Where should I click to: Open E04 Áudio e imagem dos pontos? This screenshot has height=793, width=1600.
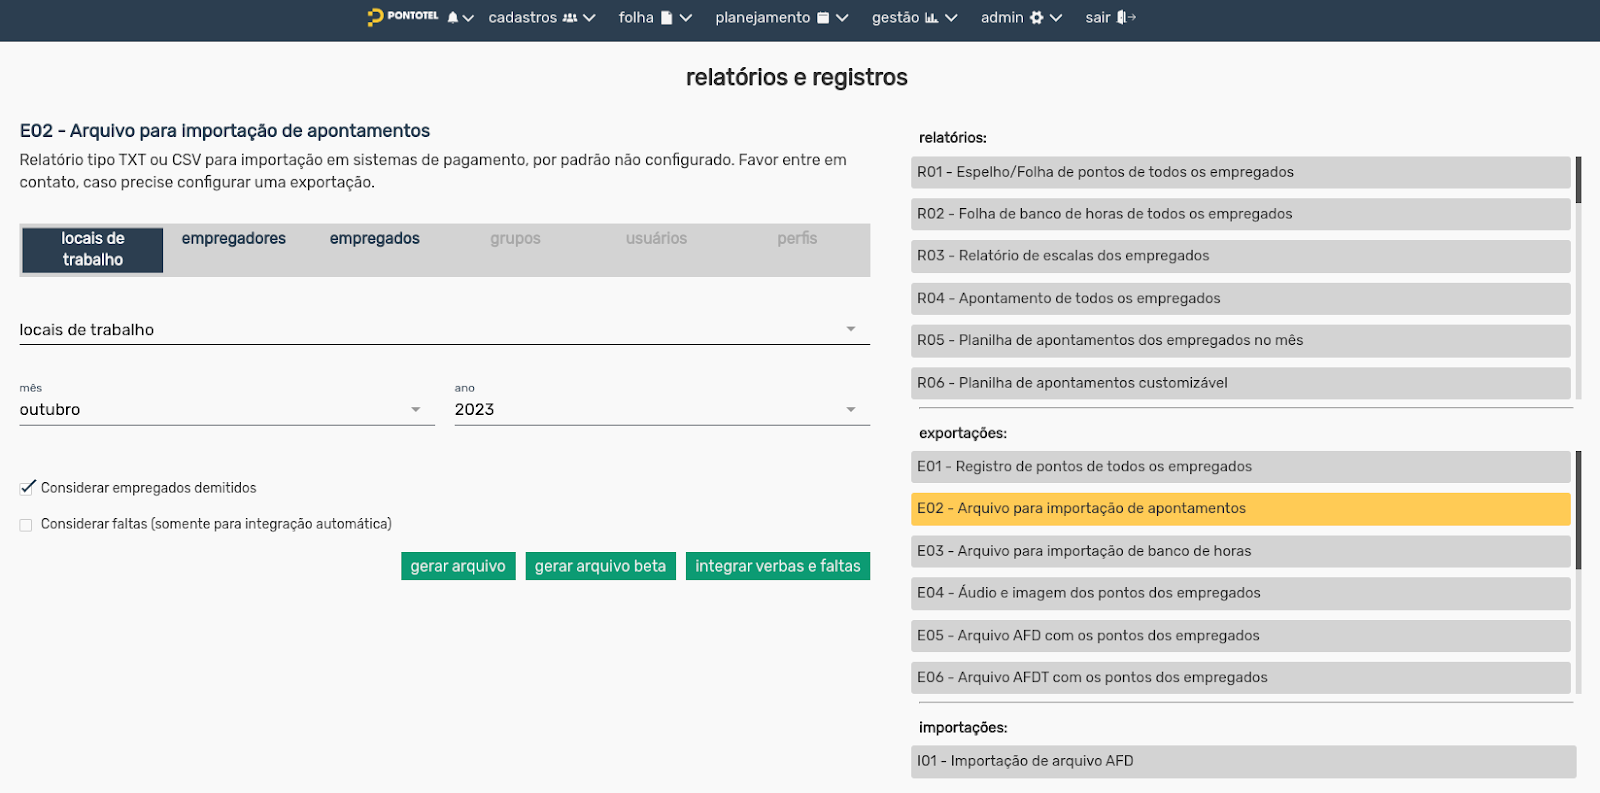click(1241, 593)
